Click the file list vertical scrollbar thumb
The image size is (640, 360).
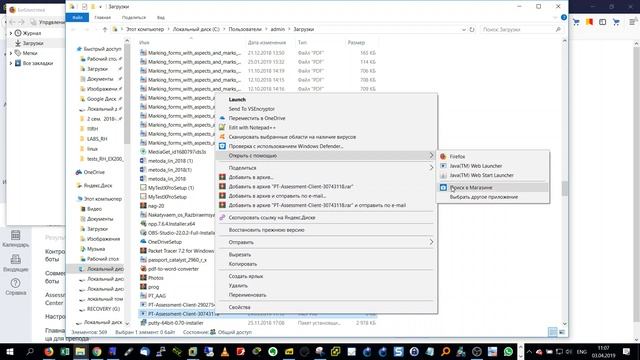[565, 189]
